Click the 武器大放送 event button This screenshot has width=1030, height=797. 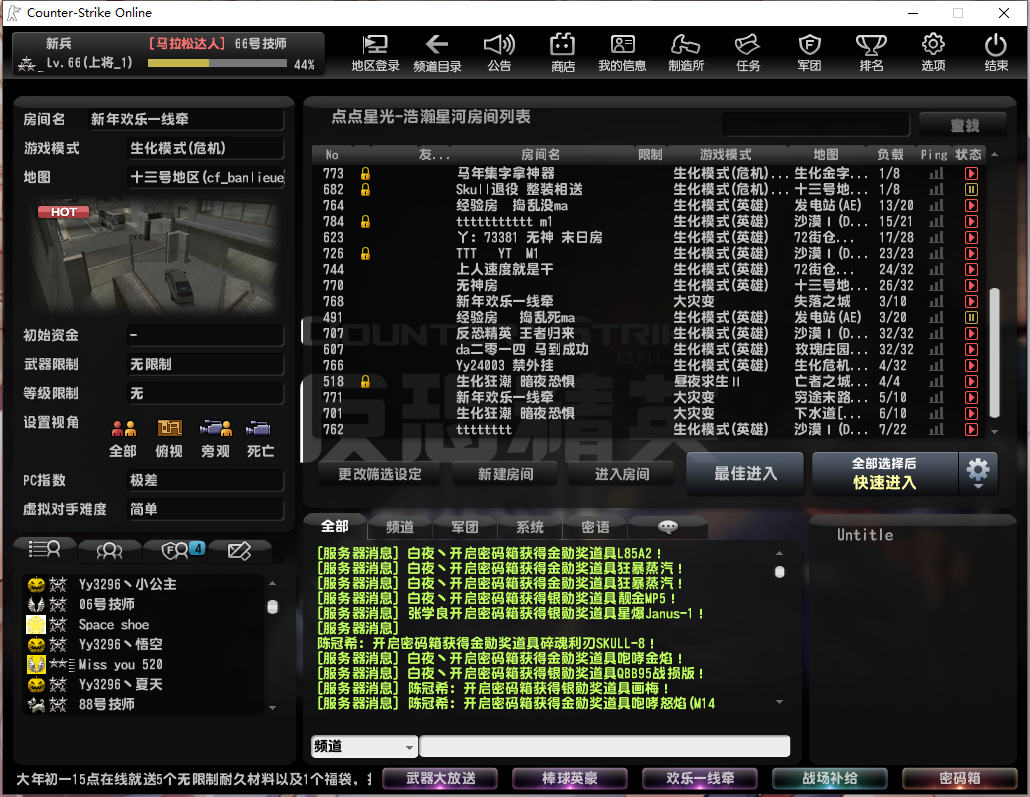440,779
